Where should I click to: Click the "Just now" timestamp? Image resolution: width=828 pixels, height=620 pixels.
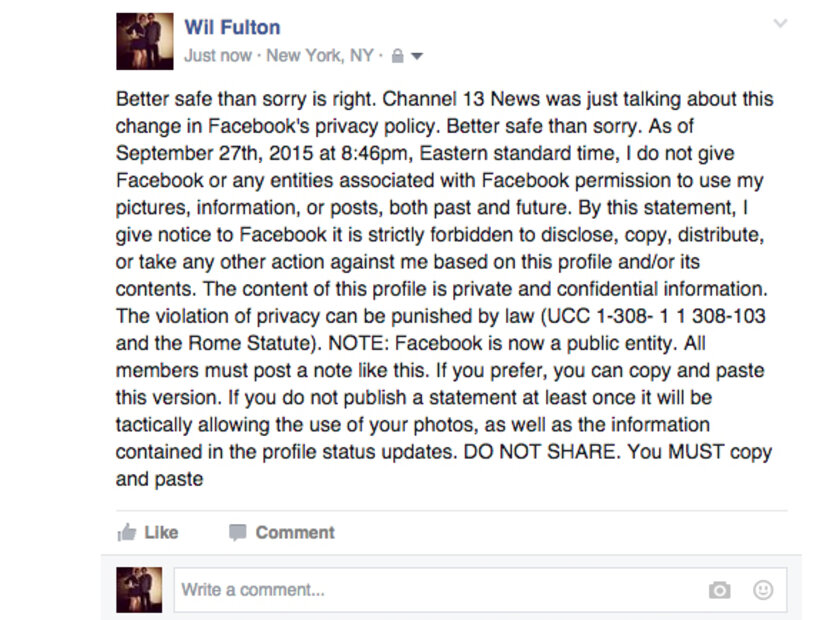(x=218, y=56)
